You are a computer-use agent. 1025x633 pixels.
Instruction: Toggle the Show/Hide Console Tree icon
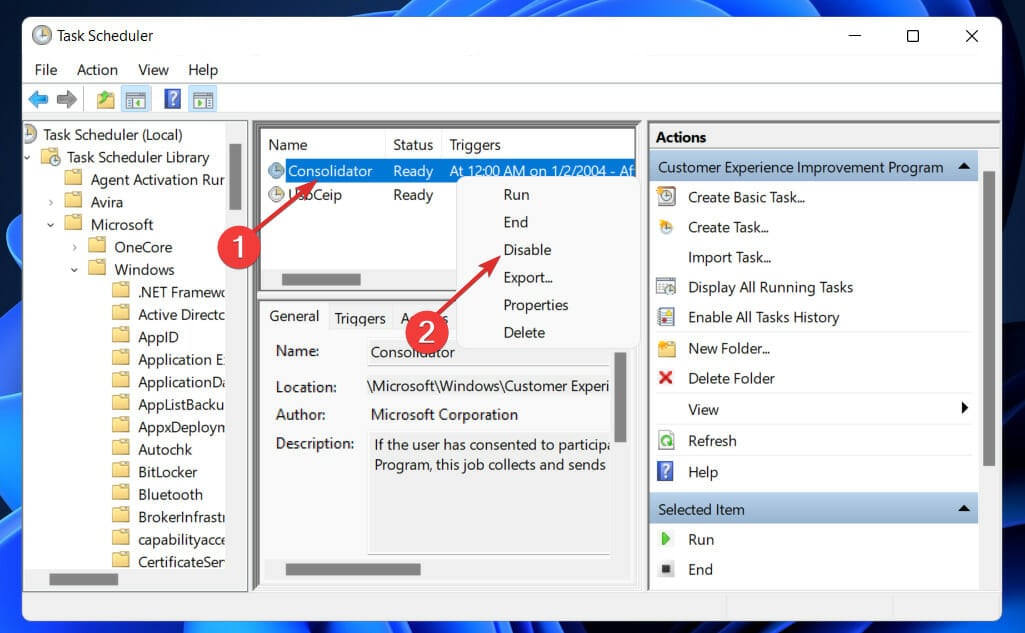135,100
